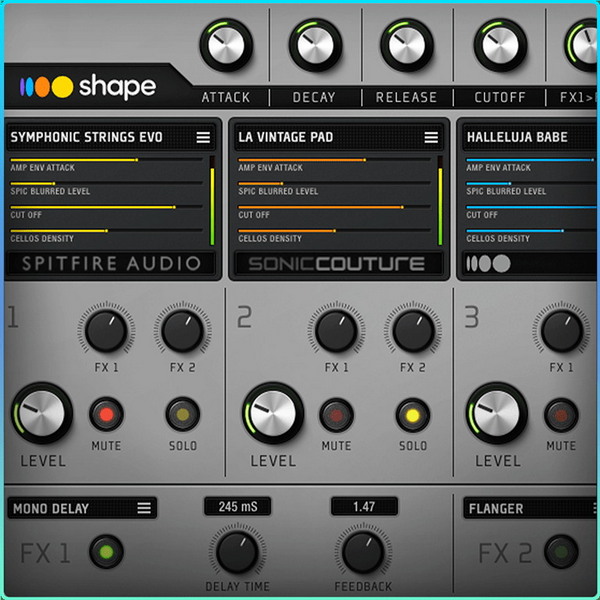Click LA Vintage Pad Cut Off slider
Viewport: 600px width, 600px height.
coord(334,207)
